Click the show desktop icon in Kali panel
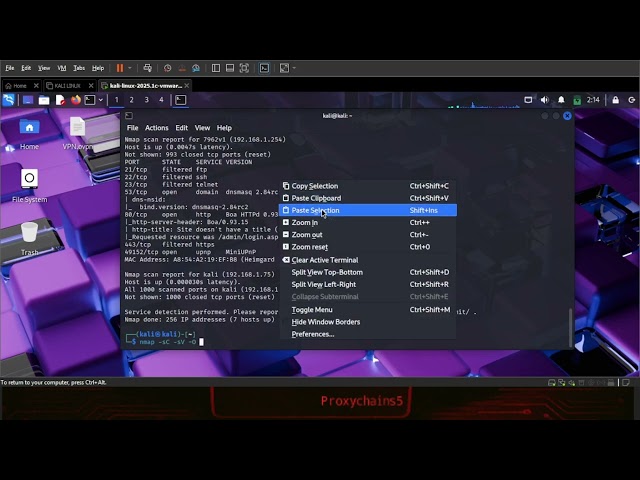The height and width of the screenshot is (480, 640). pyautogui.click(x=28, y=100)
